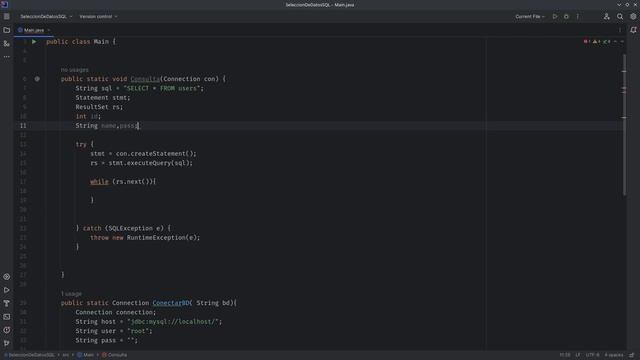Open the 4 spaces indent selector
Image resolution: width=640 pixels, height=360 pixels.
pos(614,355)
